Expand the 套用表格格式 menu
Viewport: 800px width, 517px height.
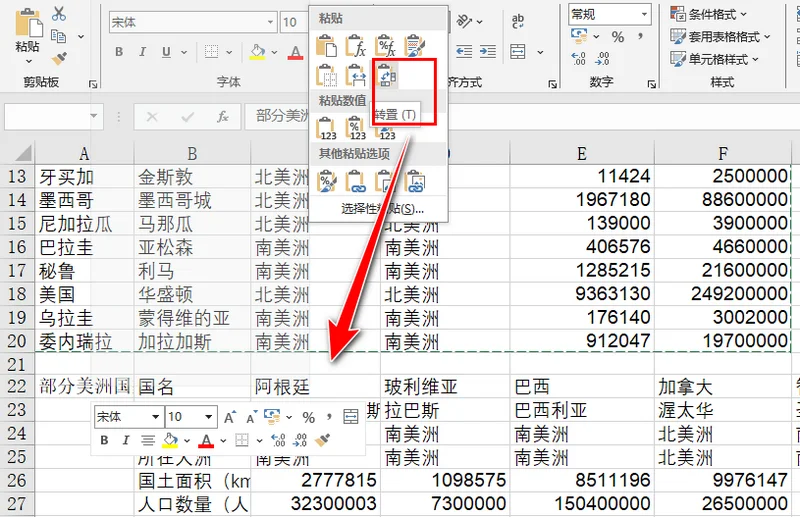767,37
